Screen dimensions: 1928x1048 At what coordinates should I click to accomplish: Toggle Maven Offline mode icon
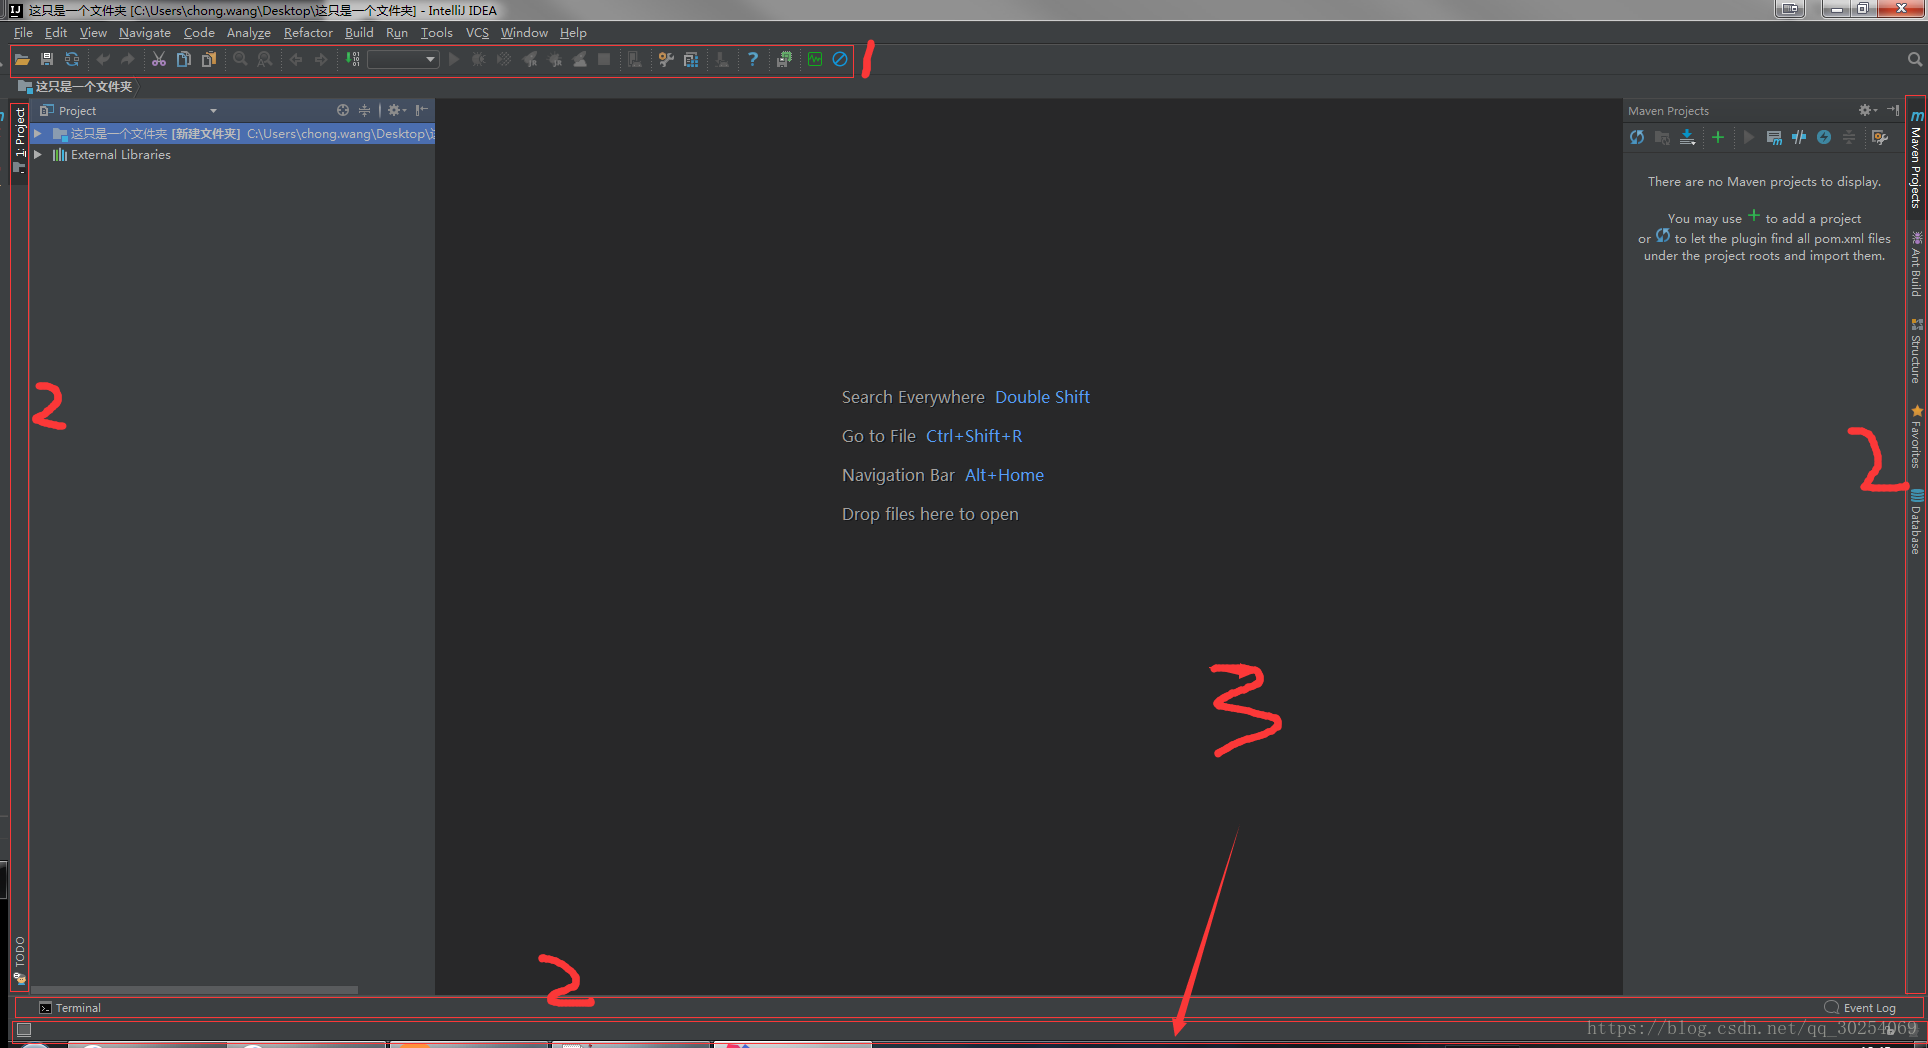(1799, 138)
